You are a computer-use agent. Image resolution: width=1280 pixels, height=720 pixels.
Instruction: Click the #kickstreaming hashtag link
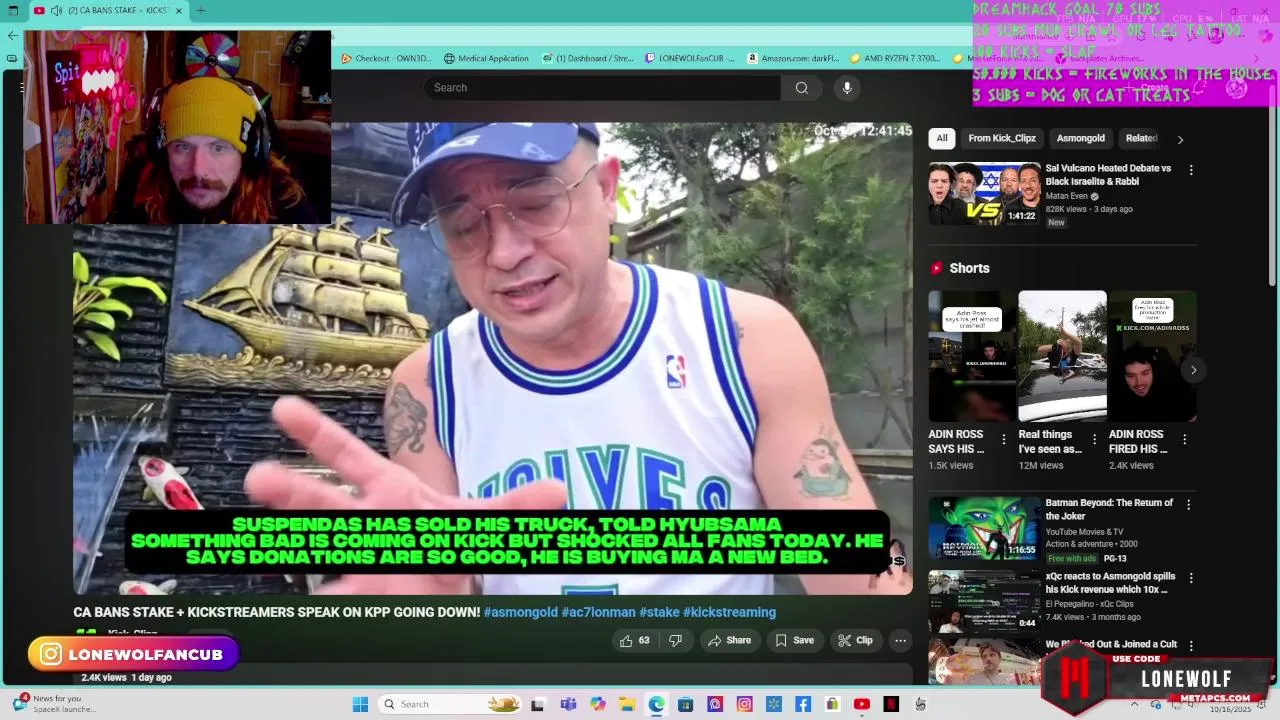(729, 612)
